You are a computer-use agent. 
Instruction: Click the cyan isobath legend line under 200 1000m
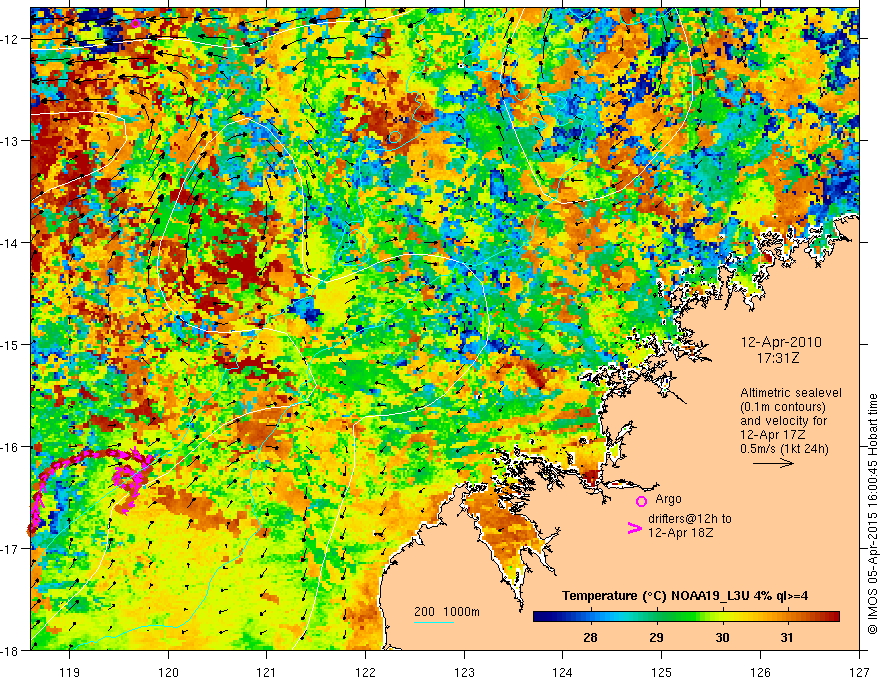click(434, 622)
